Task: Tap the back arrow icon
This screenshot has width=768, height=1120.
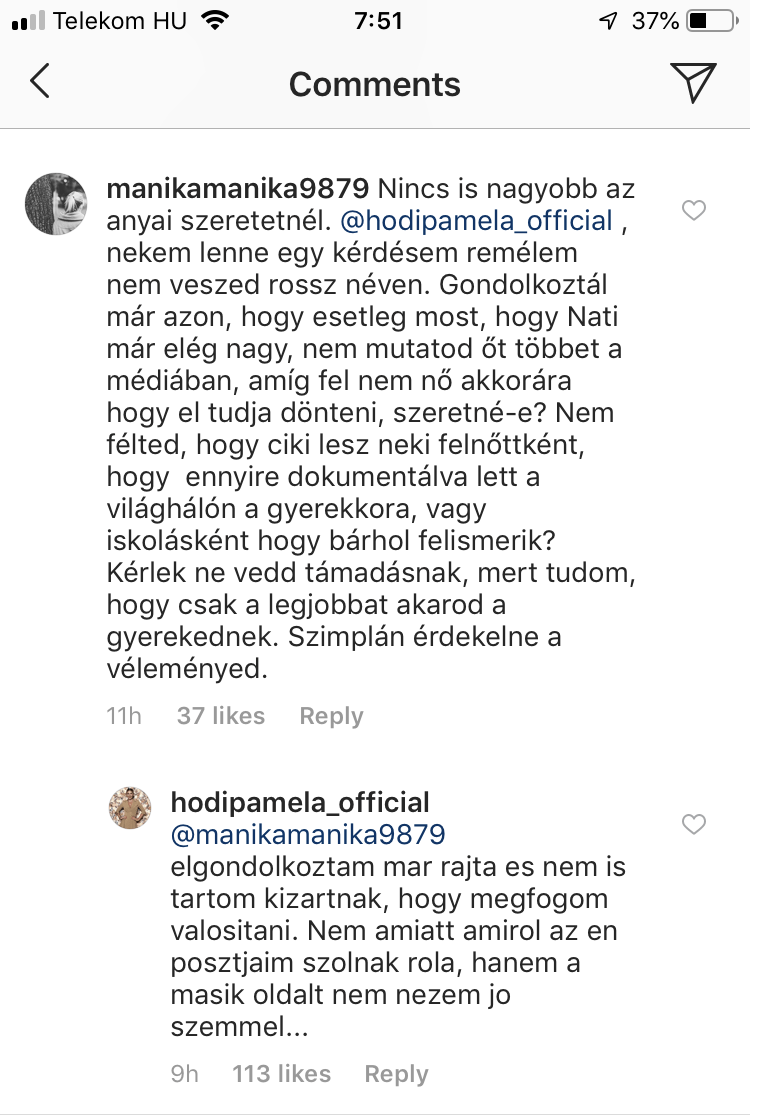Action: [40, 82]
